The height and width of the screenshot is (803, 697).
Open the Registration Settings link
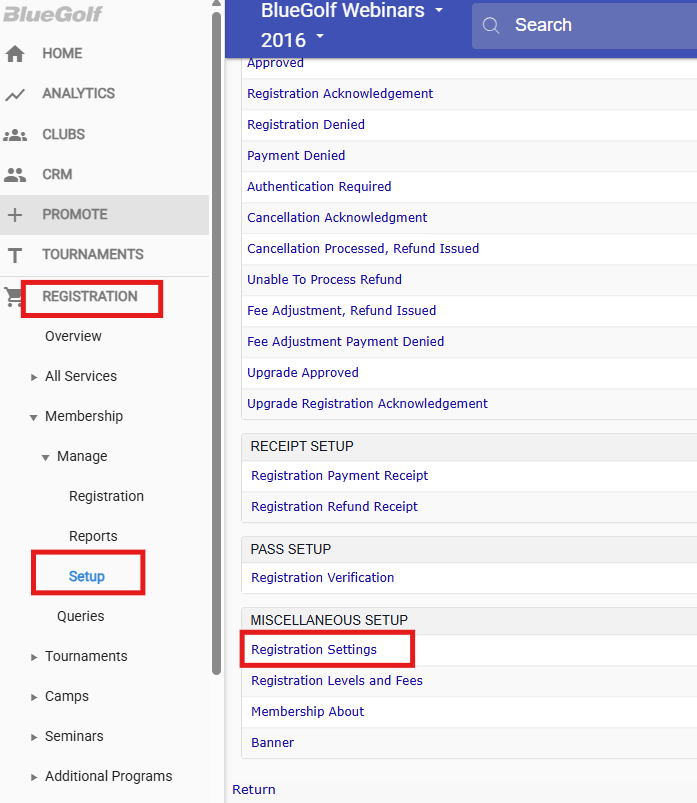[314, 649]
